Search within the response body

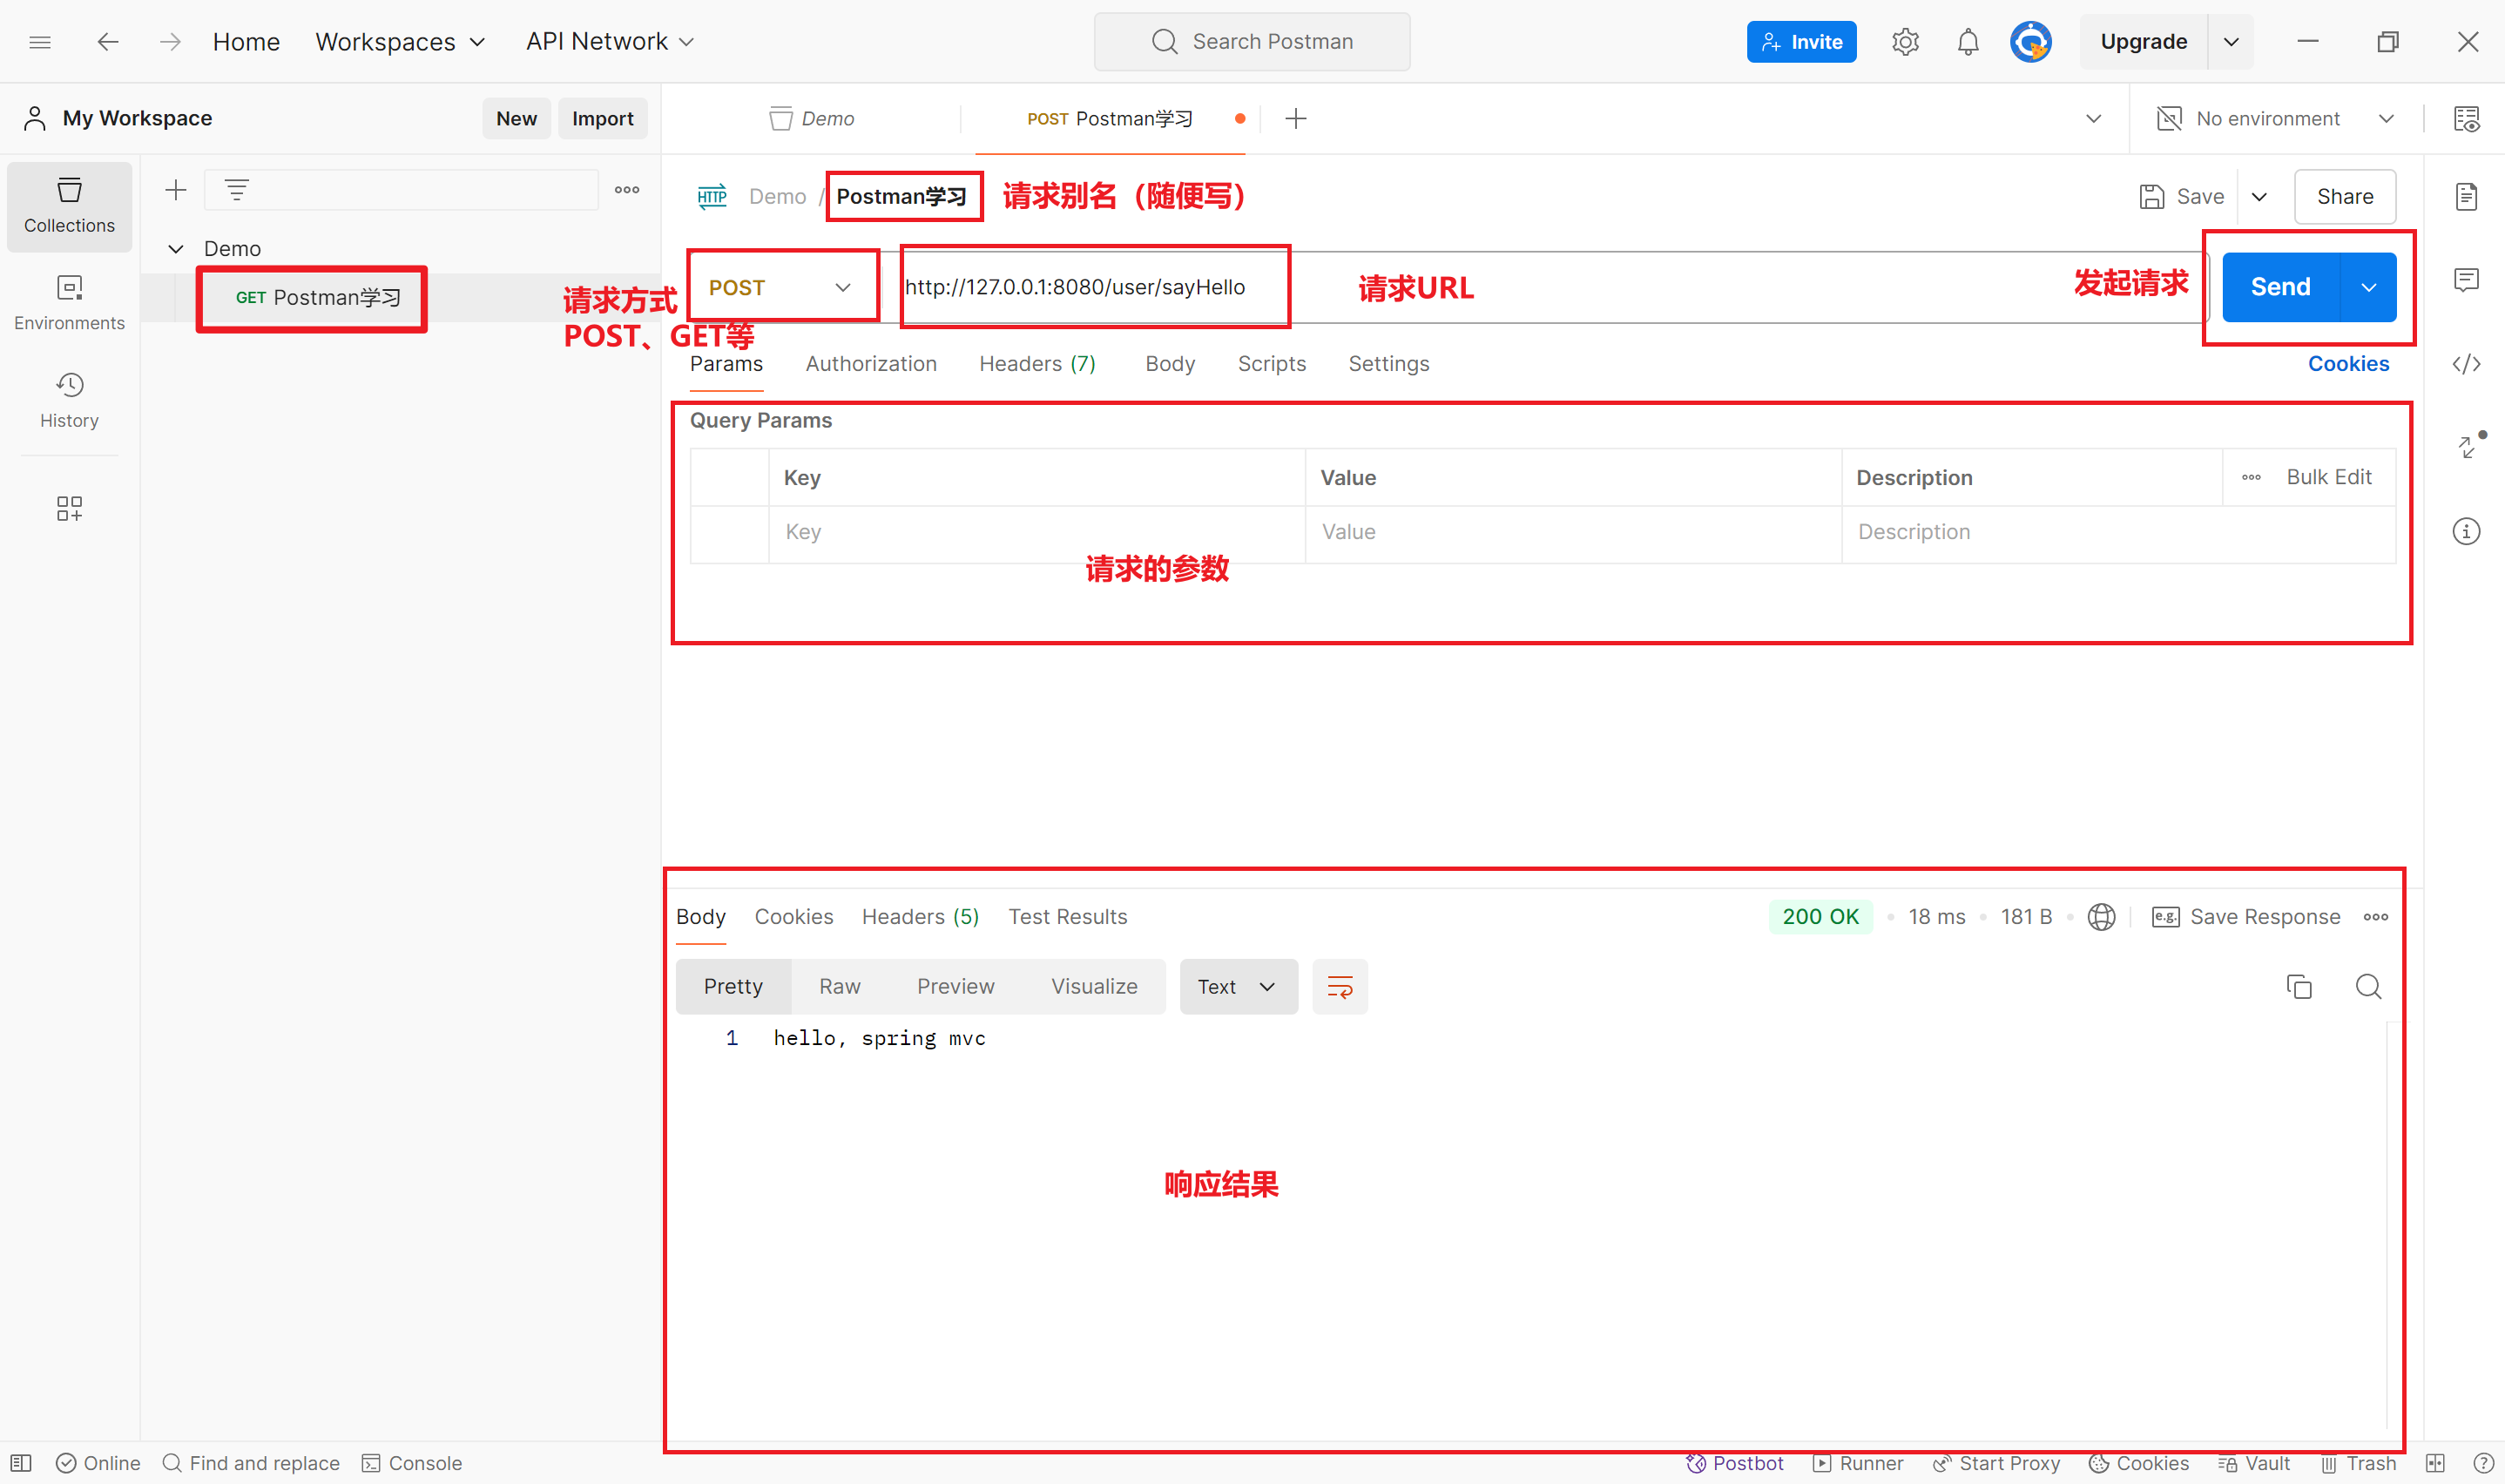pos(2368,987)
